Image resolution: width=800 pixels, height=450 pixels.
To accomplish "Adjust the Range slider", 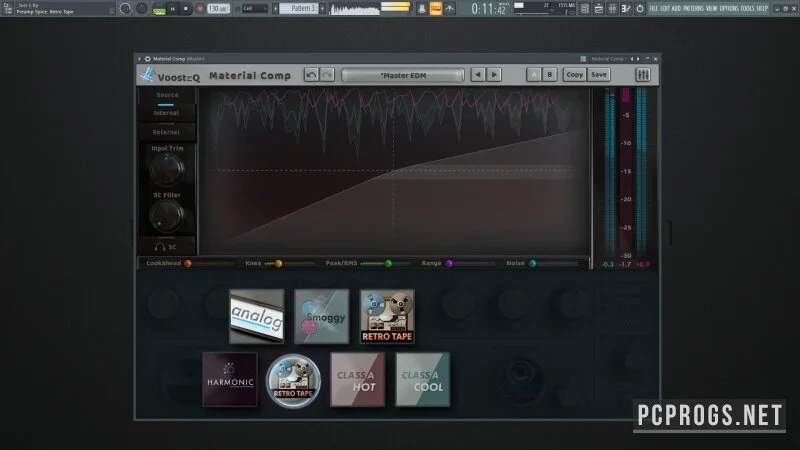I will click(x=469, y=264).
